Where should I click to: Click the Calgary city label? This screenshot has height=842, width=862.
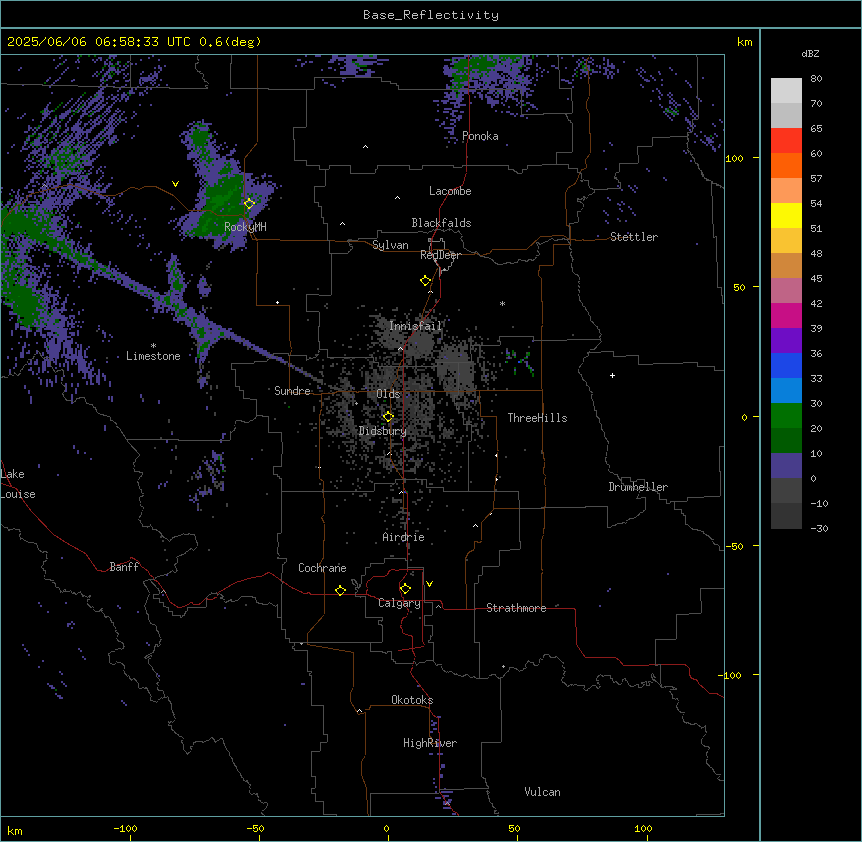400,603
